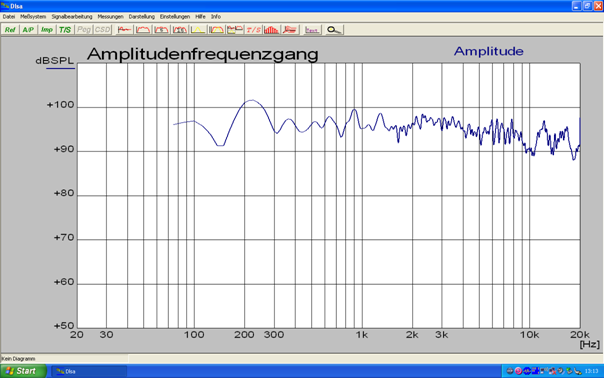Click the greyed-out Peg toolbar button
605x379 pixels.
point(84,30)
